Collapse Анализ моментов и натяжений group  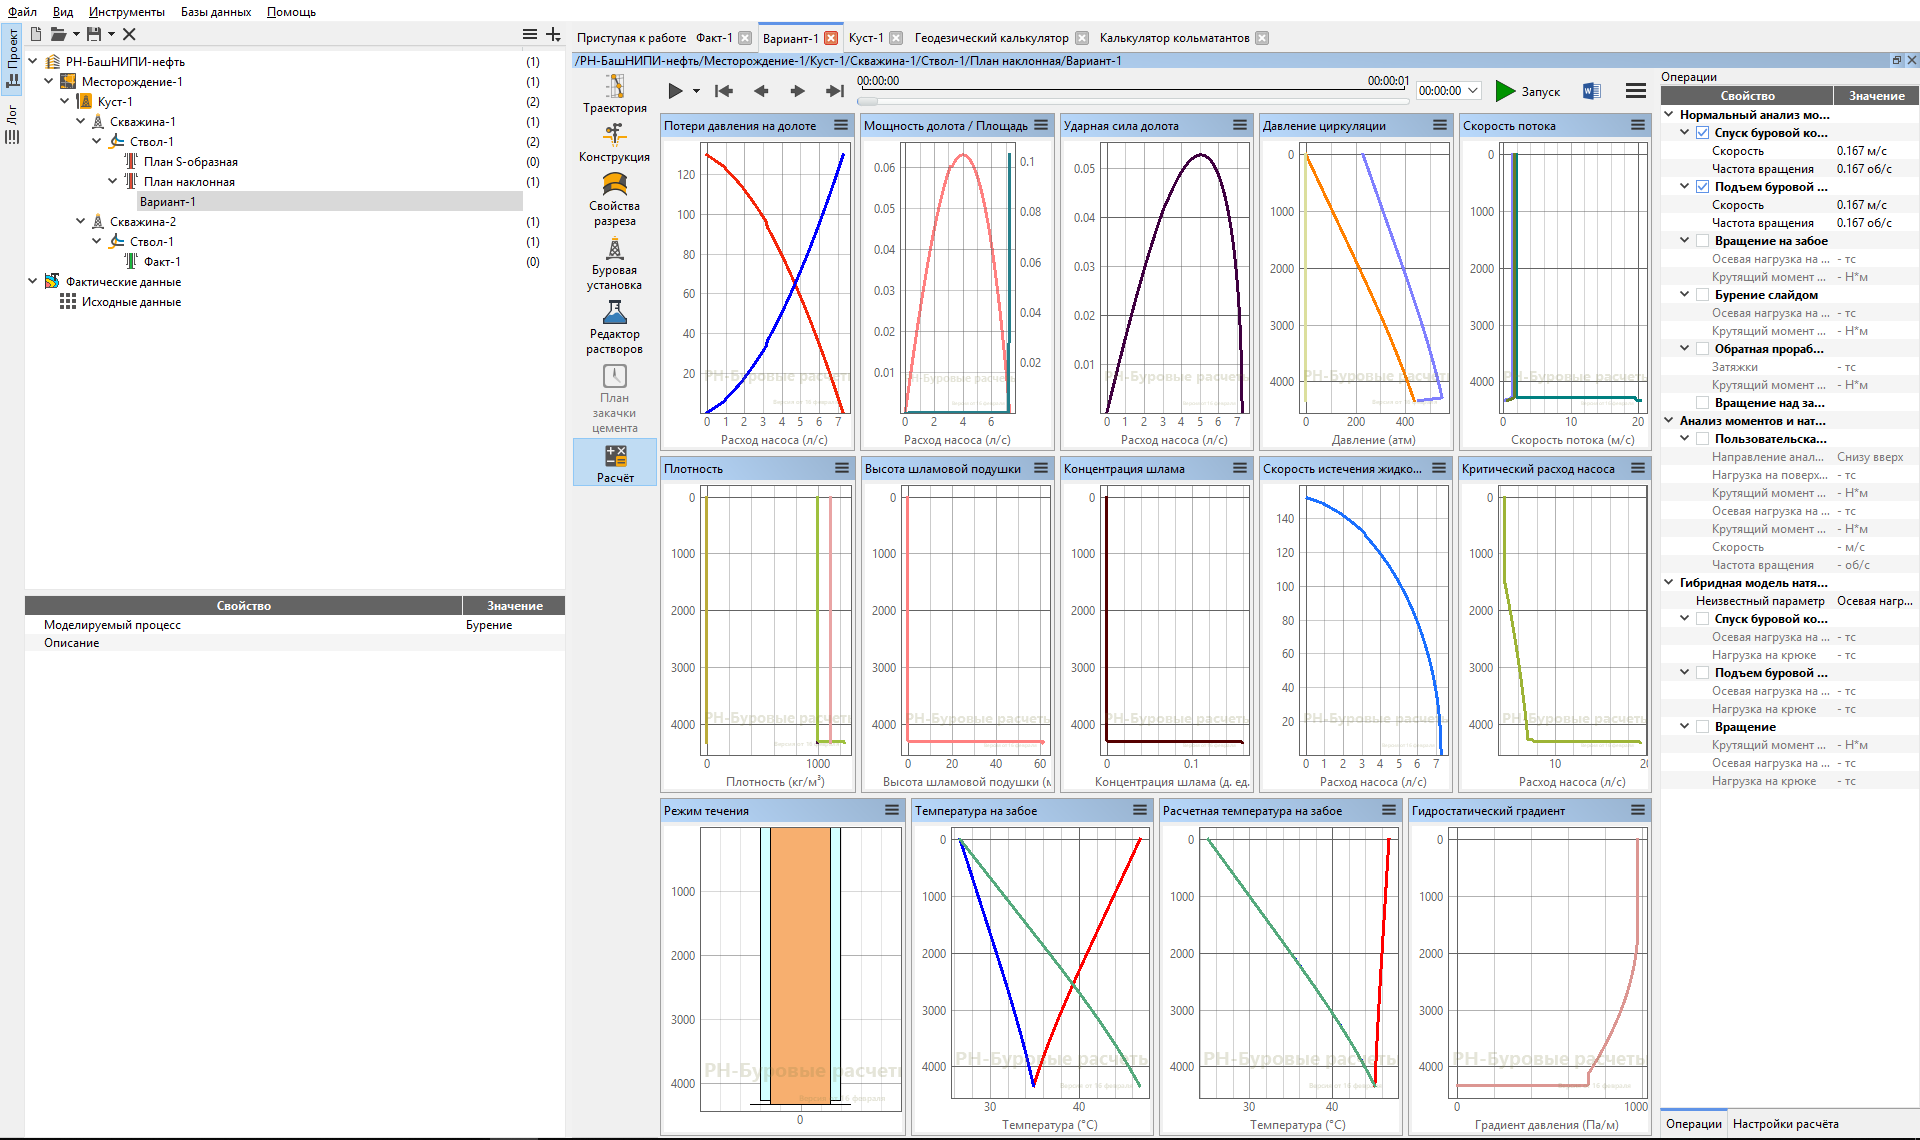(1669, 421)
